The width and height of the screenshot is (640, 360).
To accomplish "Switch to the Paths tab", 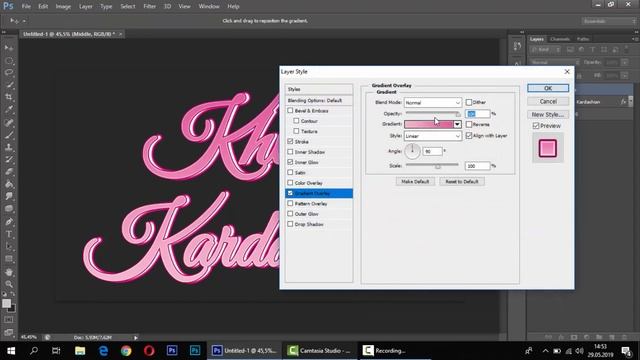I will [x=583, y=39].
